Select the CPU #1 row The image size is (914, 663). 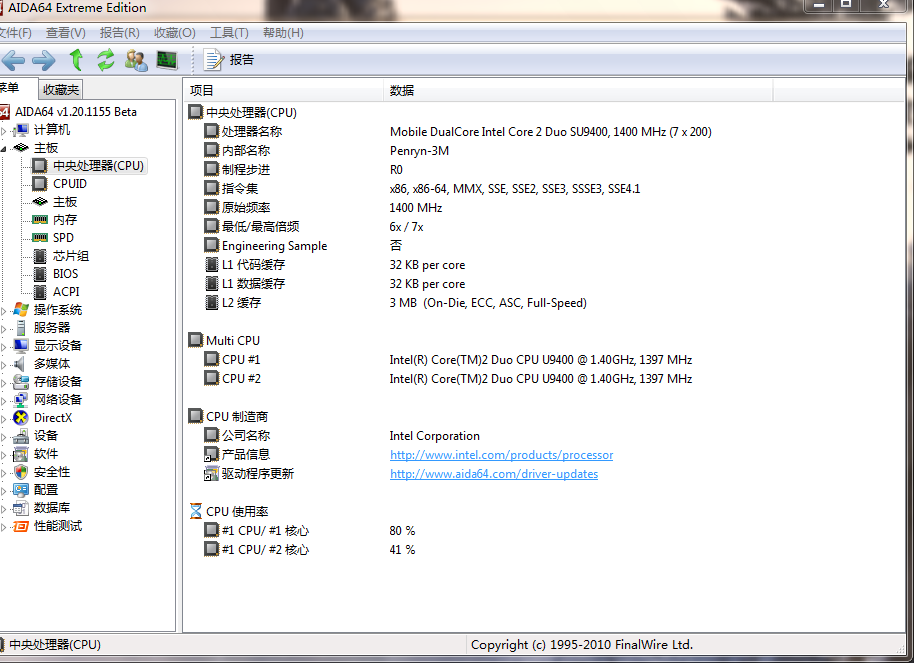coord(448,360)
